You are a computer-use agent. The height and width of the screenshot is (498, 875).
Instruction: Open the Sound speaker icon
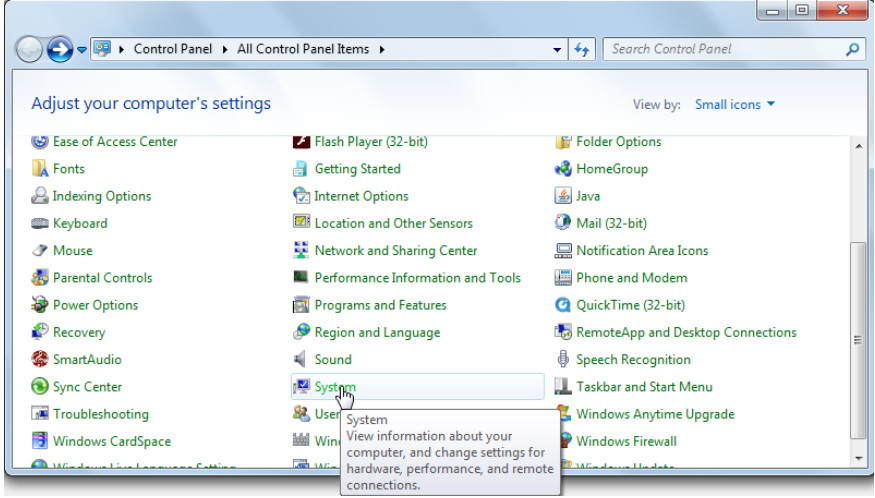pyautogui.click(x=301, y=360)
